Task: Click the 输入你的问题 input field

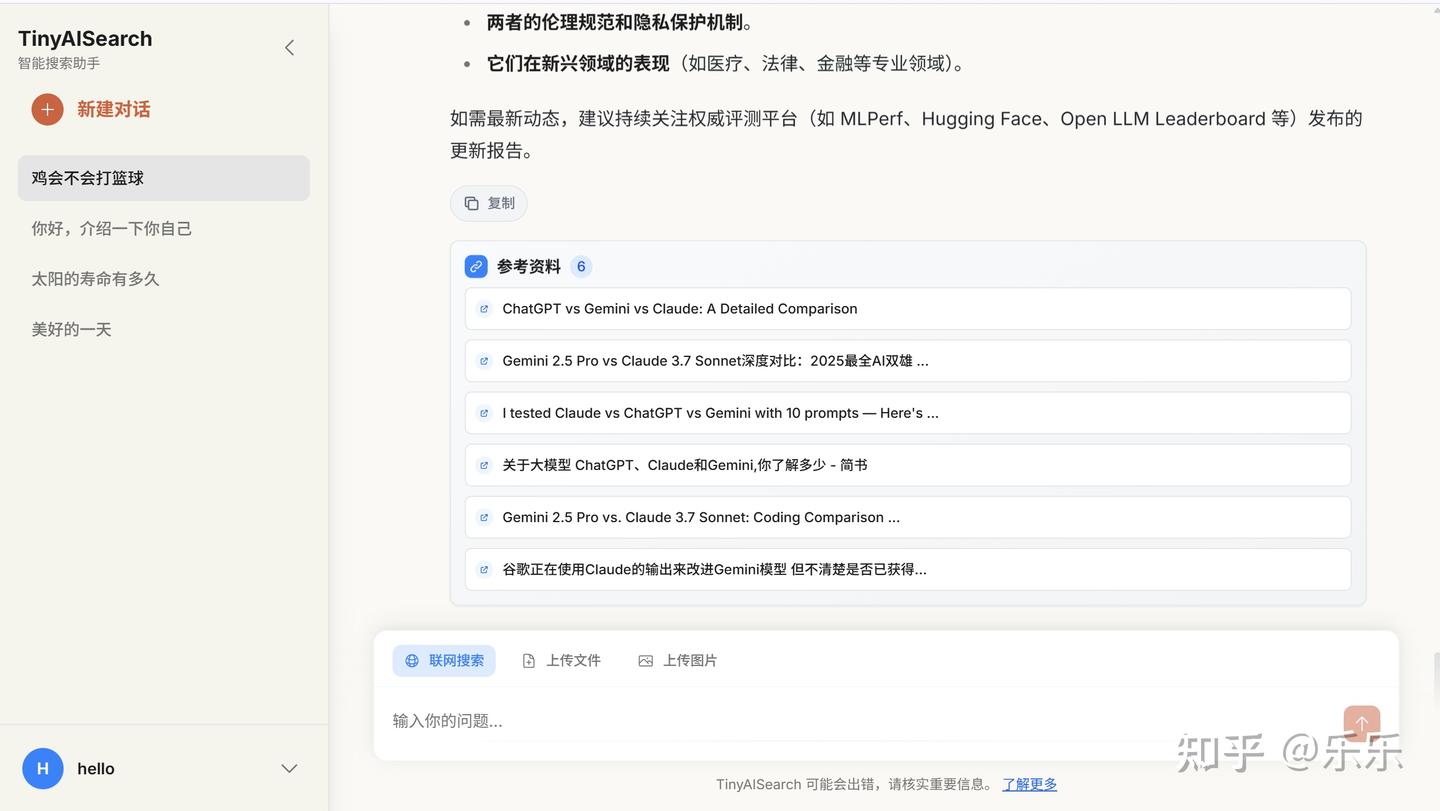Action: [700, 720]
